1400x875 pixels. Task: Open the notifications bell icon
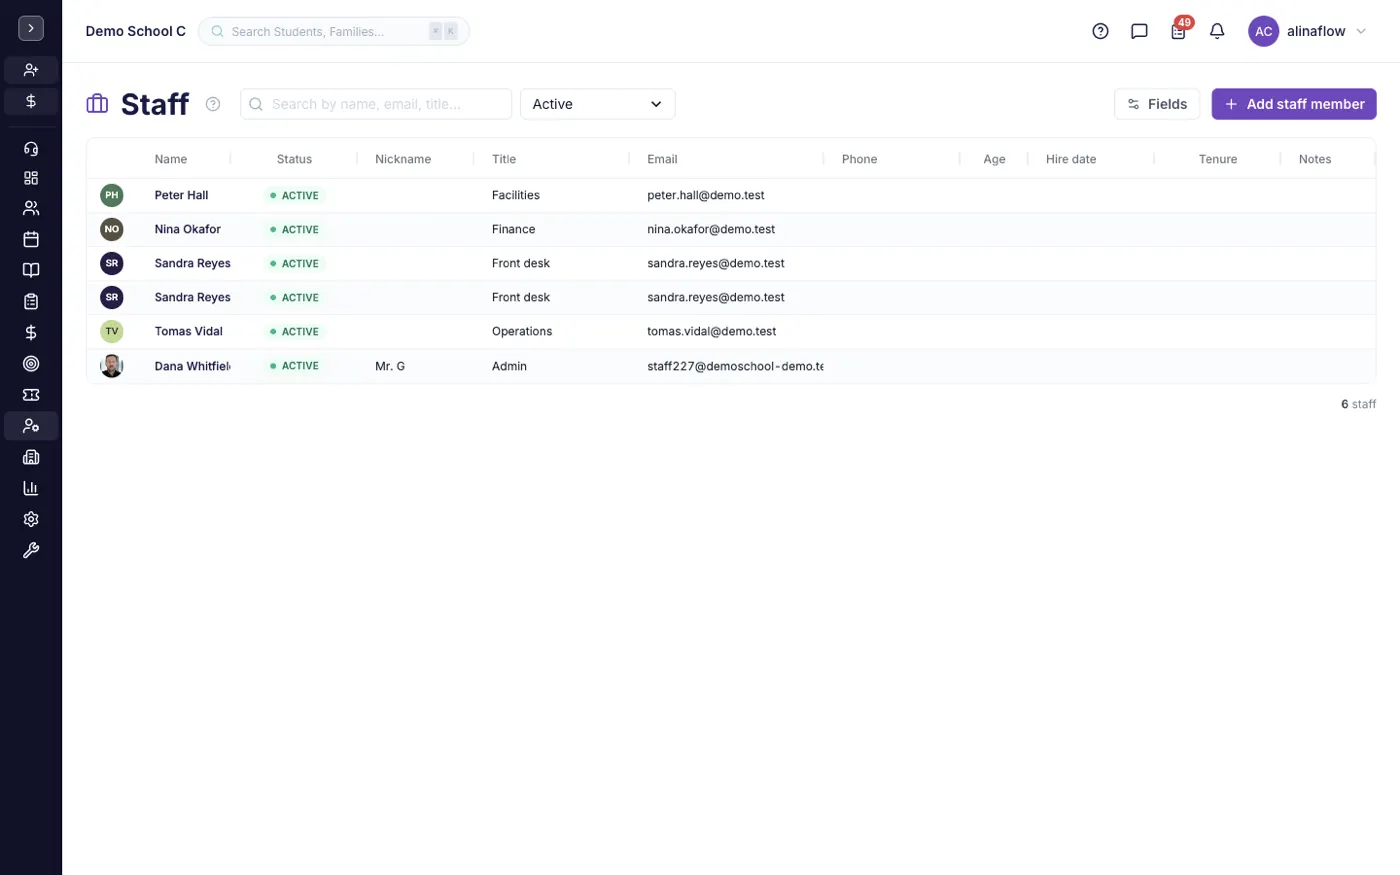[x=1217, y=31]
